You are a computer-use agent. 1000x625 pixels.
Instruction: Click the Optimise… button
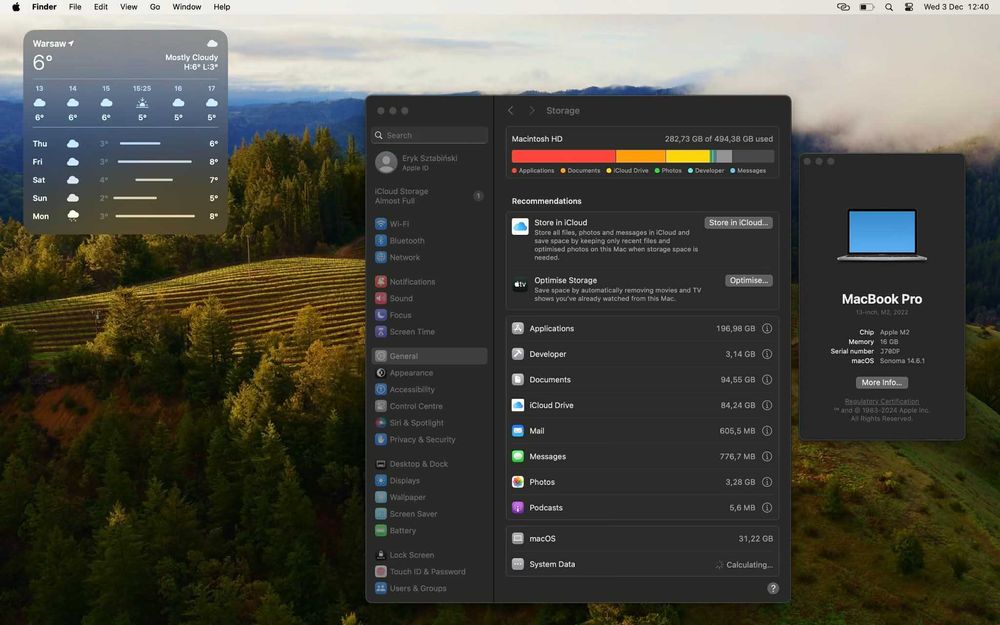point(749,280)
